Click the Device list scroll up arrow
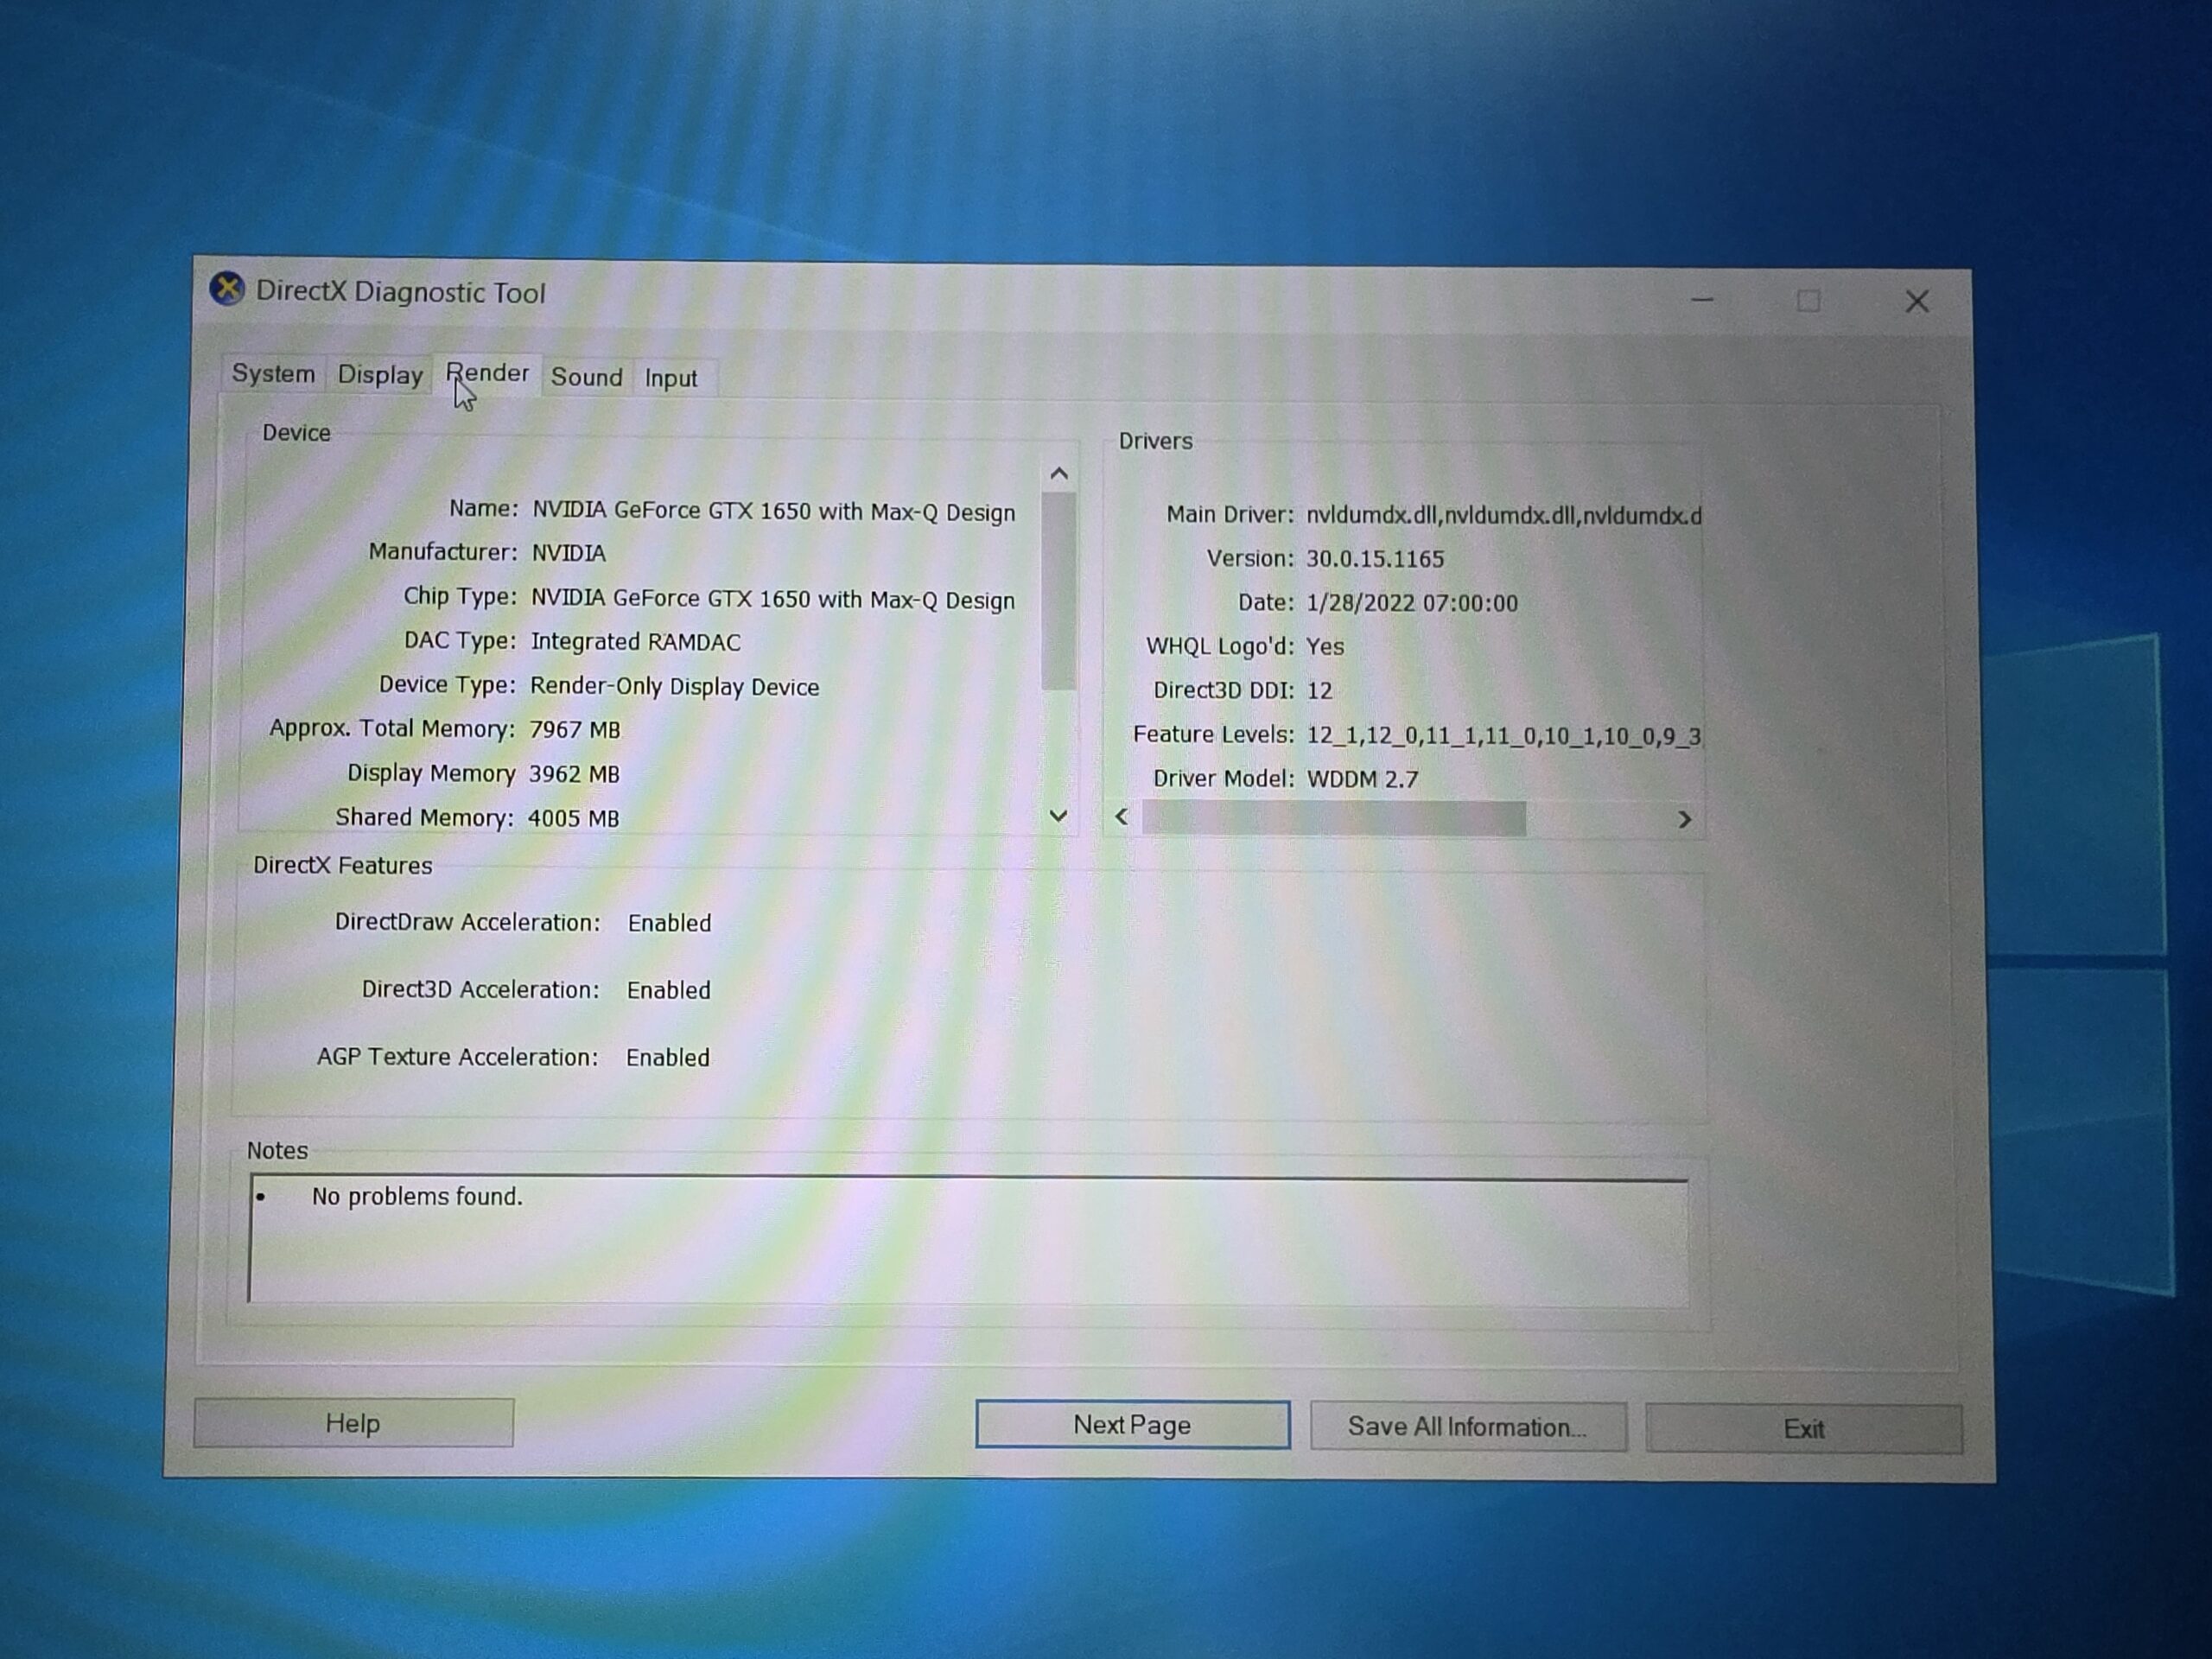Viewport: 2212px width, 1659px height. point(1059,474)
